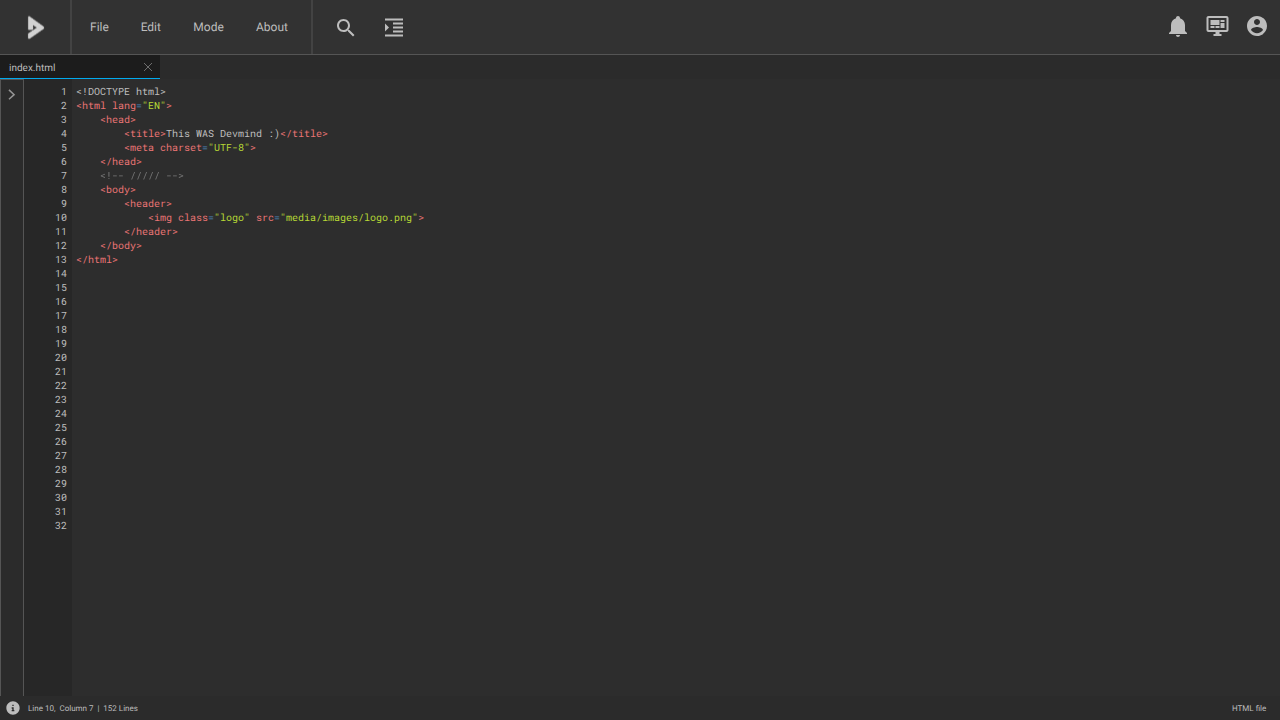Click the indent/format code icon
Viewport: 1280px width, 720px height.
click(394, 28)
